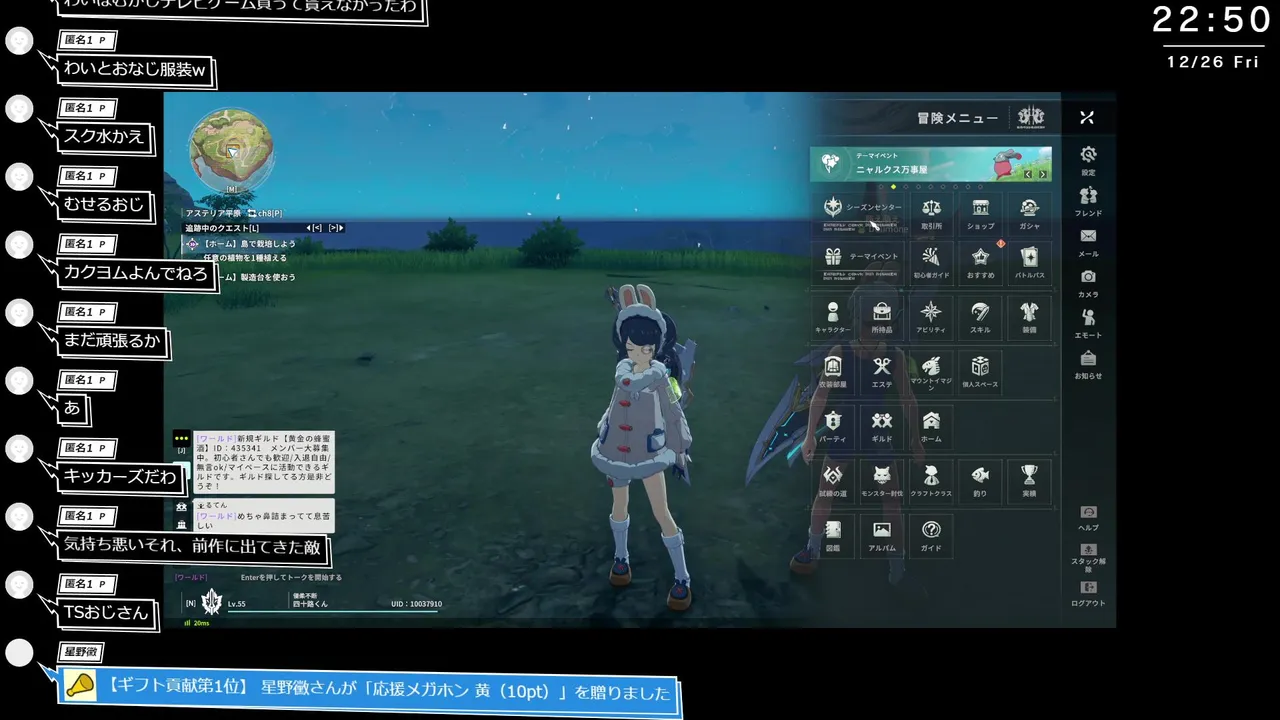
Task: Open the スキル skill icon
Action: [x=980, y=318]
